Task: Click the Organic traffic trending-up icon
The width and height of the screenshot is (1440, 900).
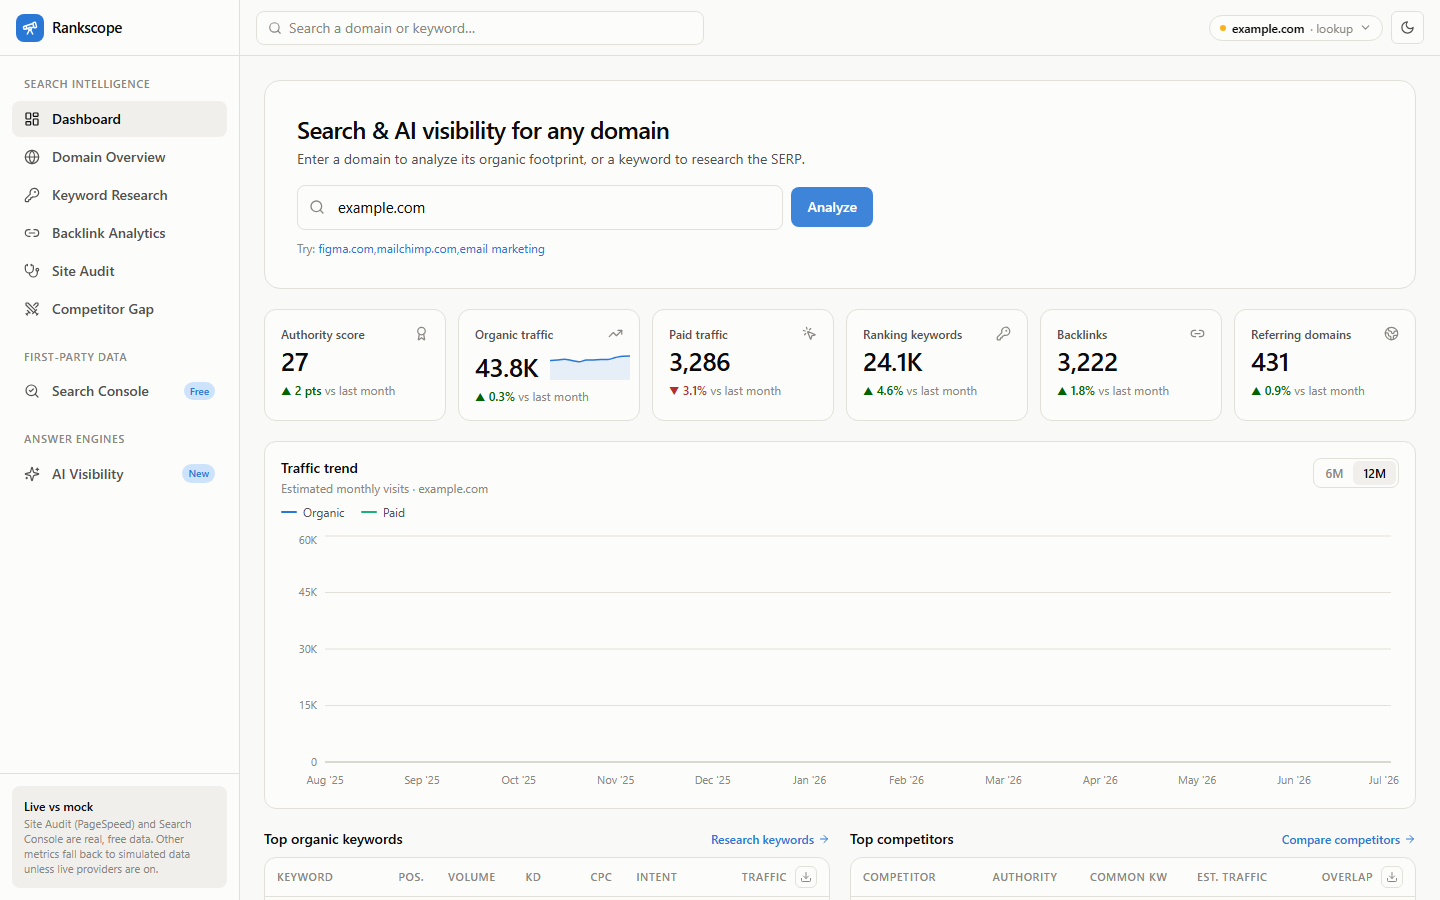Action: (616, 334)
